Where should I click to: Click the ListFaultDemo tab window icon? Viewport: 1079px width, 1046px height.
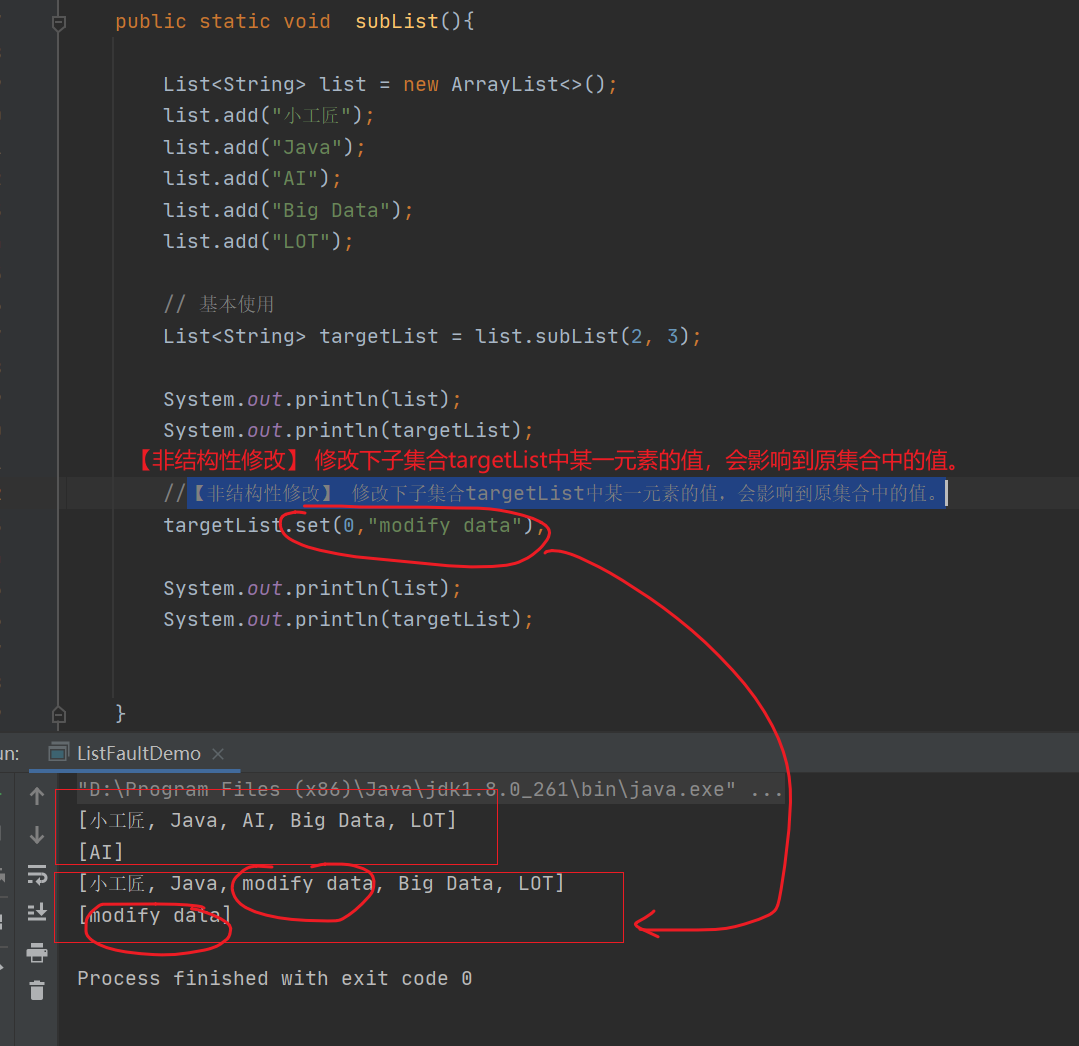[x=58, y=753]
